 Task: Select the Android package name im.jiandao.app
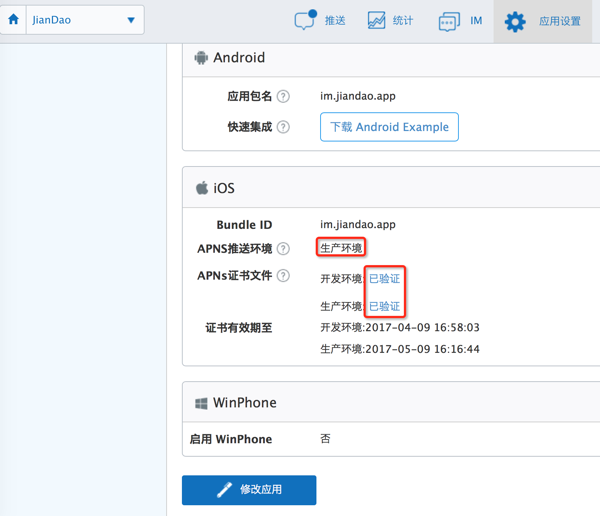[x=358, y=96]
